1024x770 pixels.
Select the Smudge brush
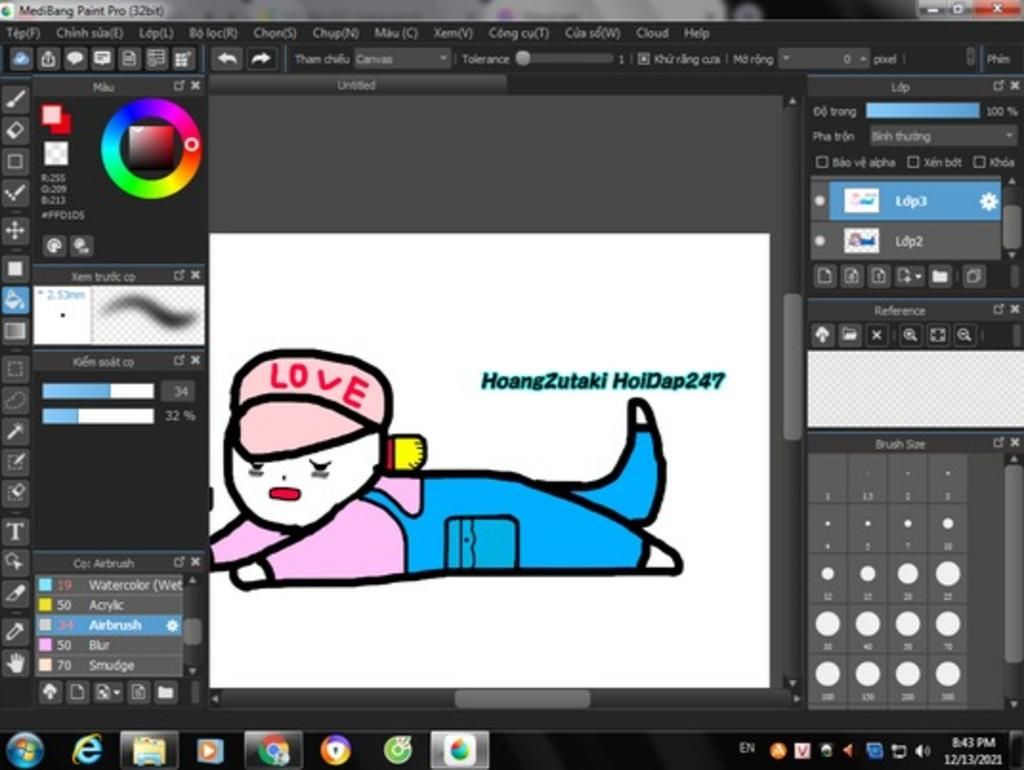pyautogui.click(x=109, y=666)
